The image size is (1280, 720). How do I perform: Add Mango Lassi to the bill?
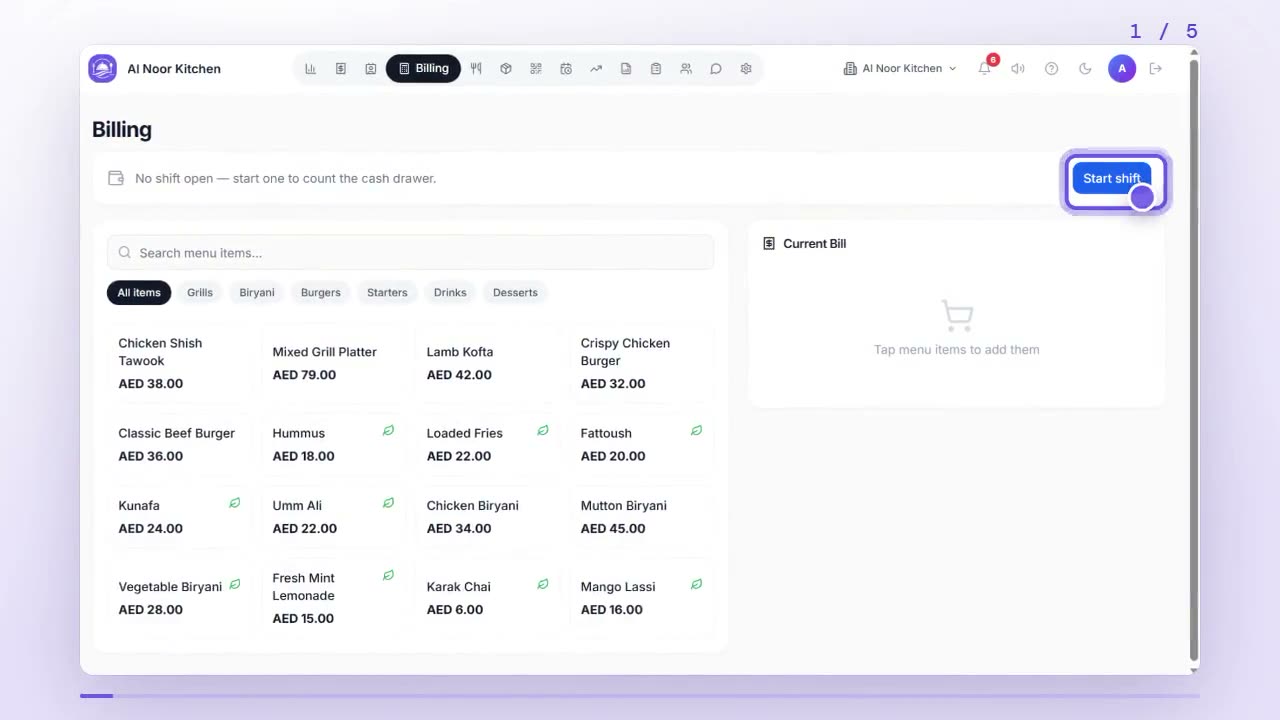(642, 598)
